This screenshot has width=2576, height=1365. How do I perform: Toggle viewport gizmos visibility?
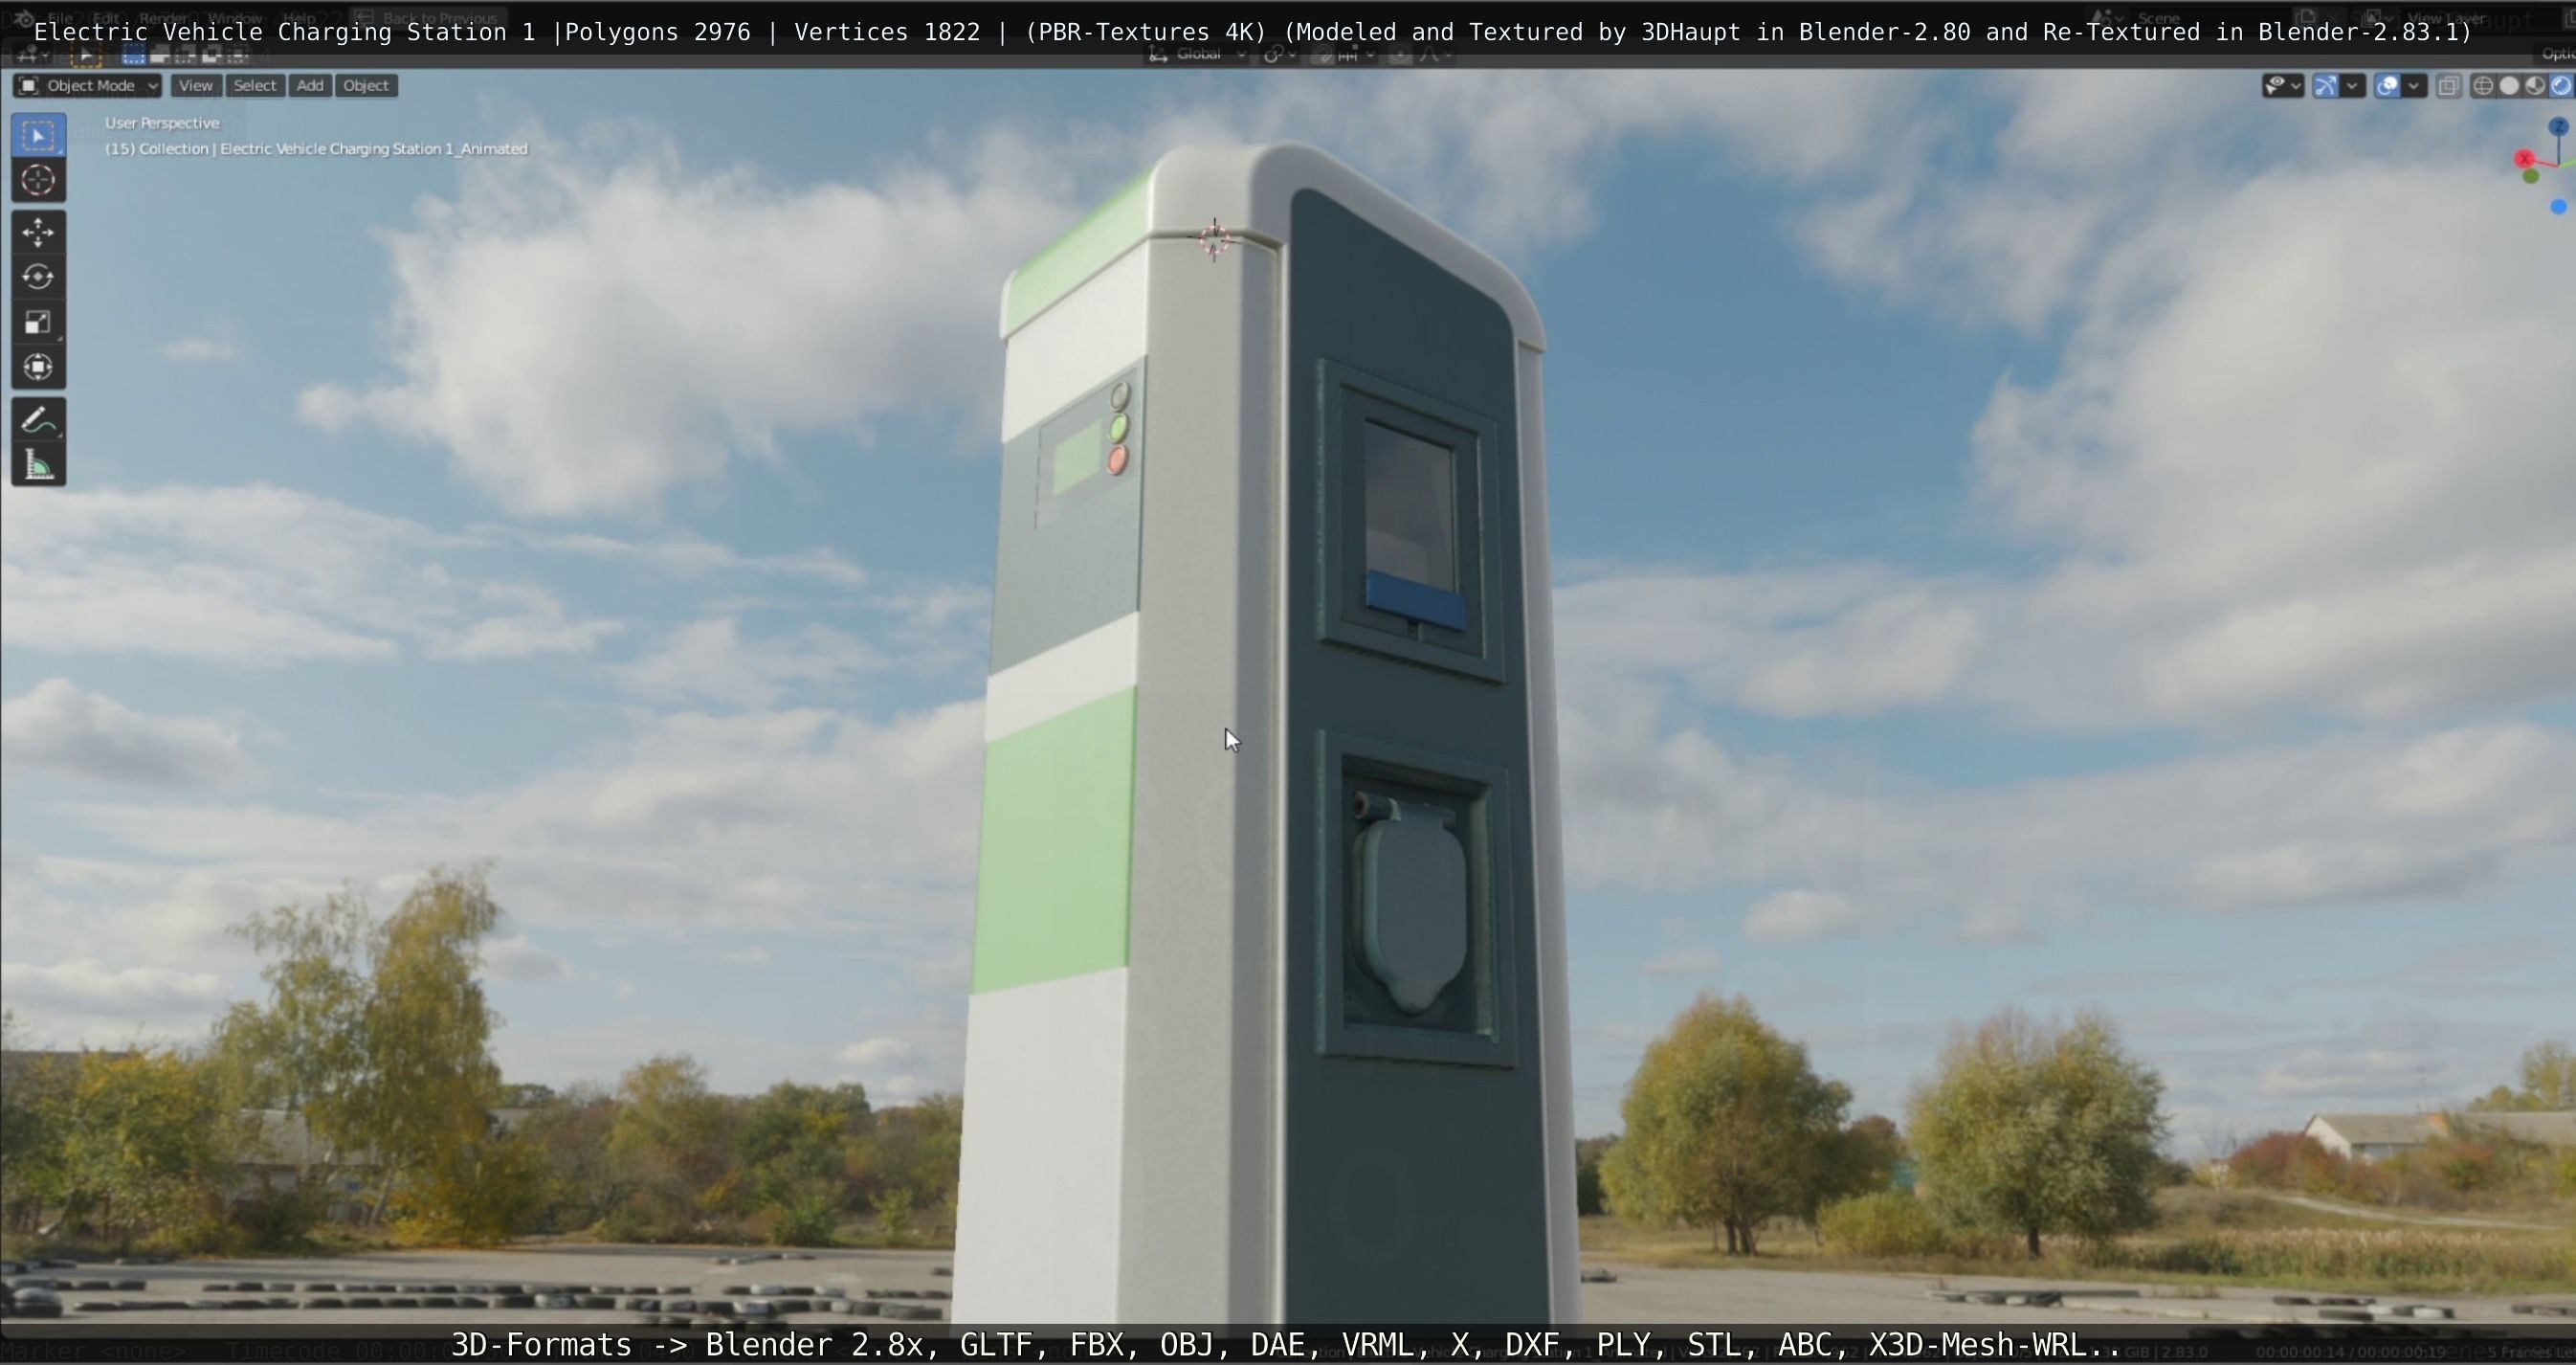pos(2326,86)
